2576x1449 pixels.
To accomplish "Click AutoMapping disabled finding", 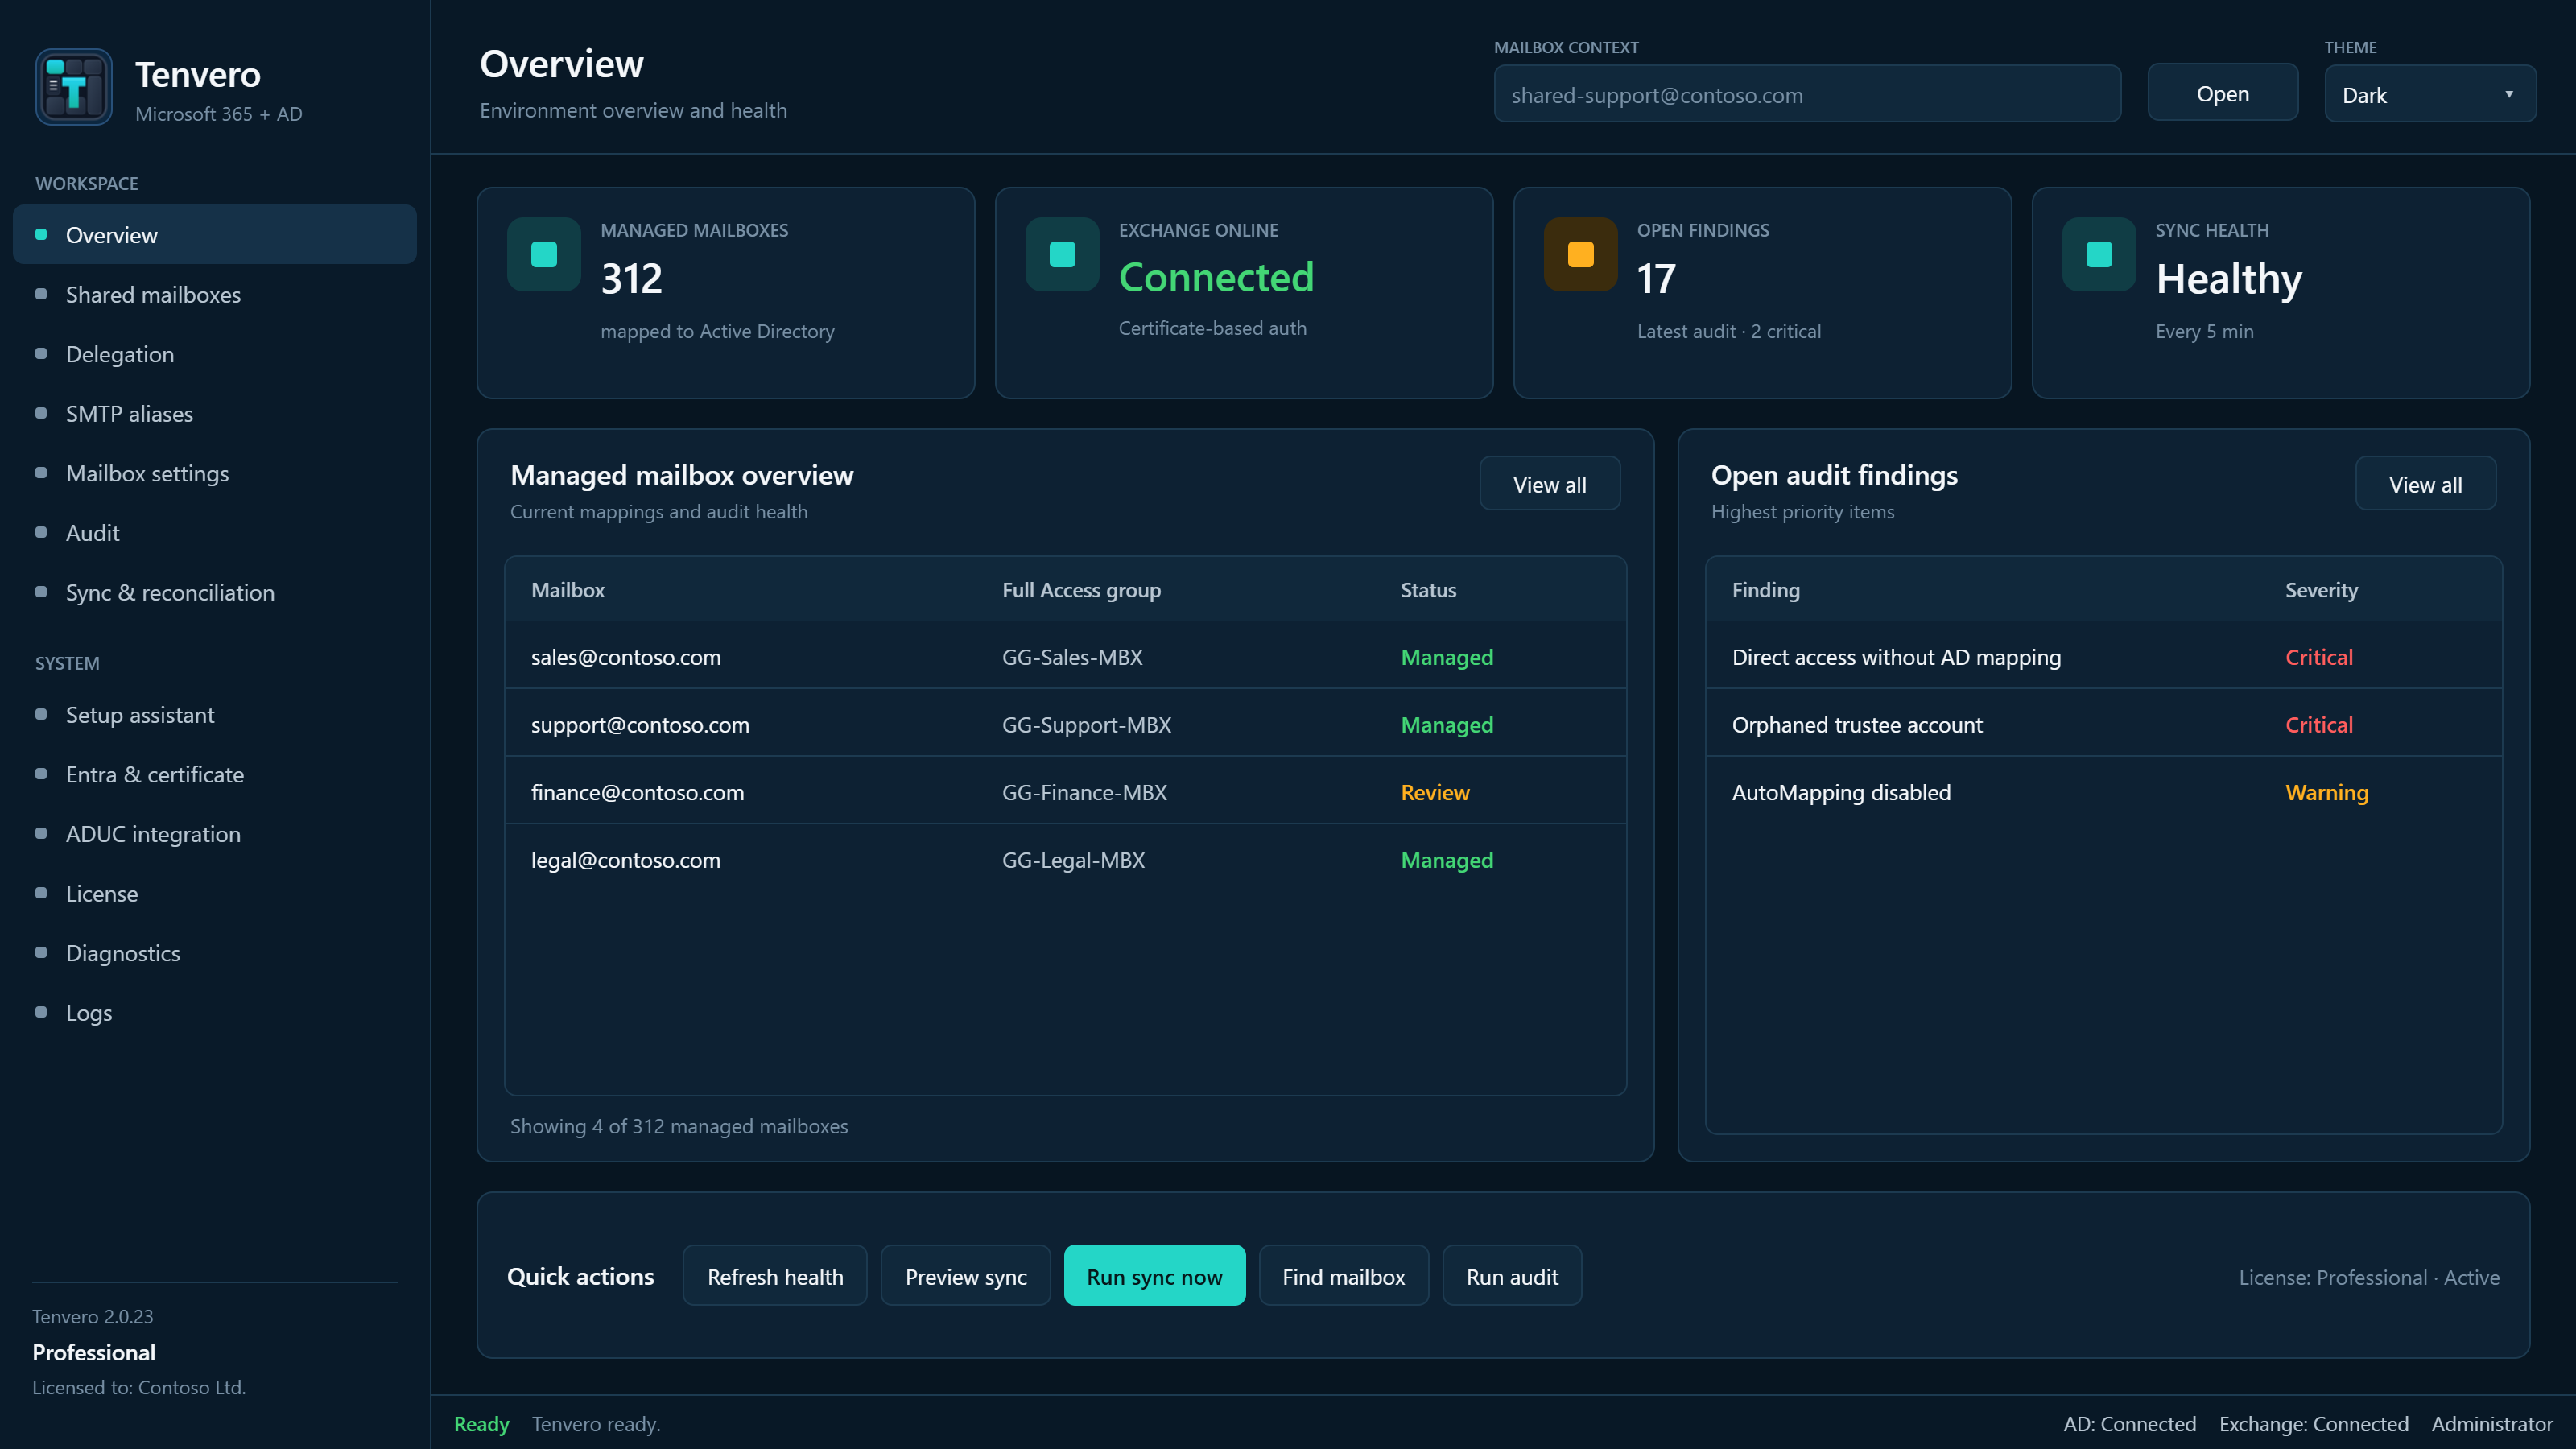I will click(x=1841, y=792).
